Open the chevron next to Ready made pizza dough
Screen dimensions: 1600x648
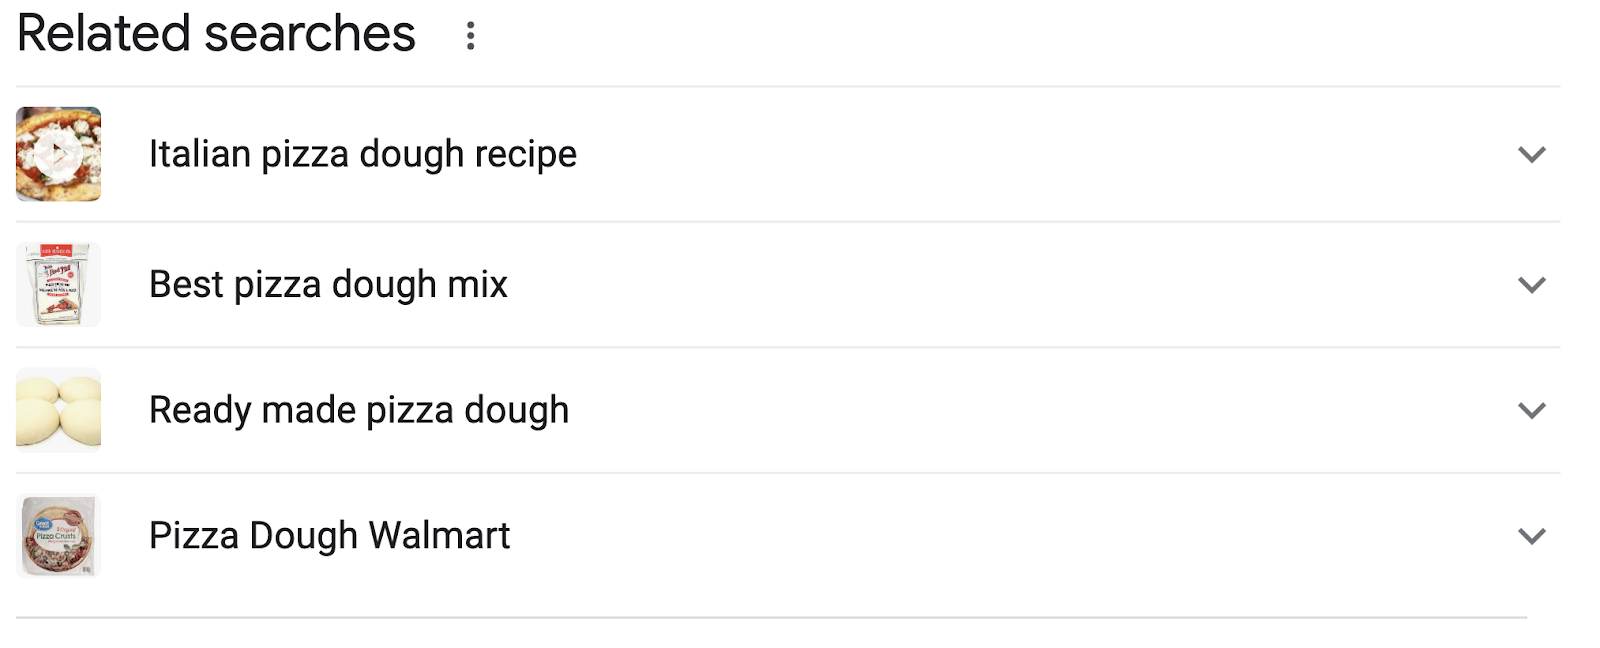[x=1530, y=410]
